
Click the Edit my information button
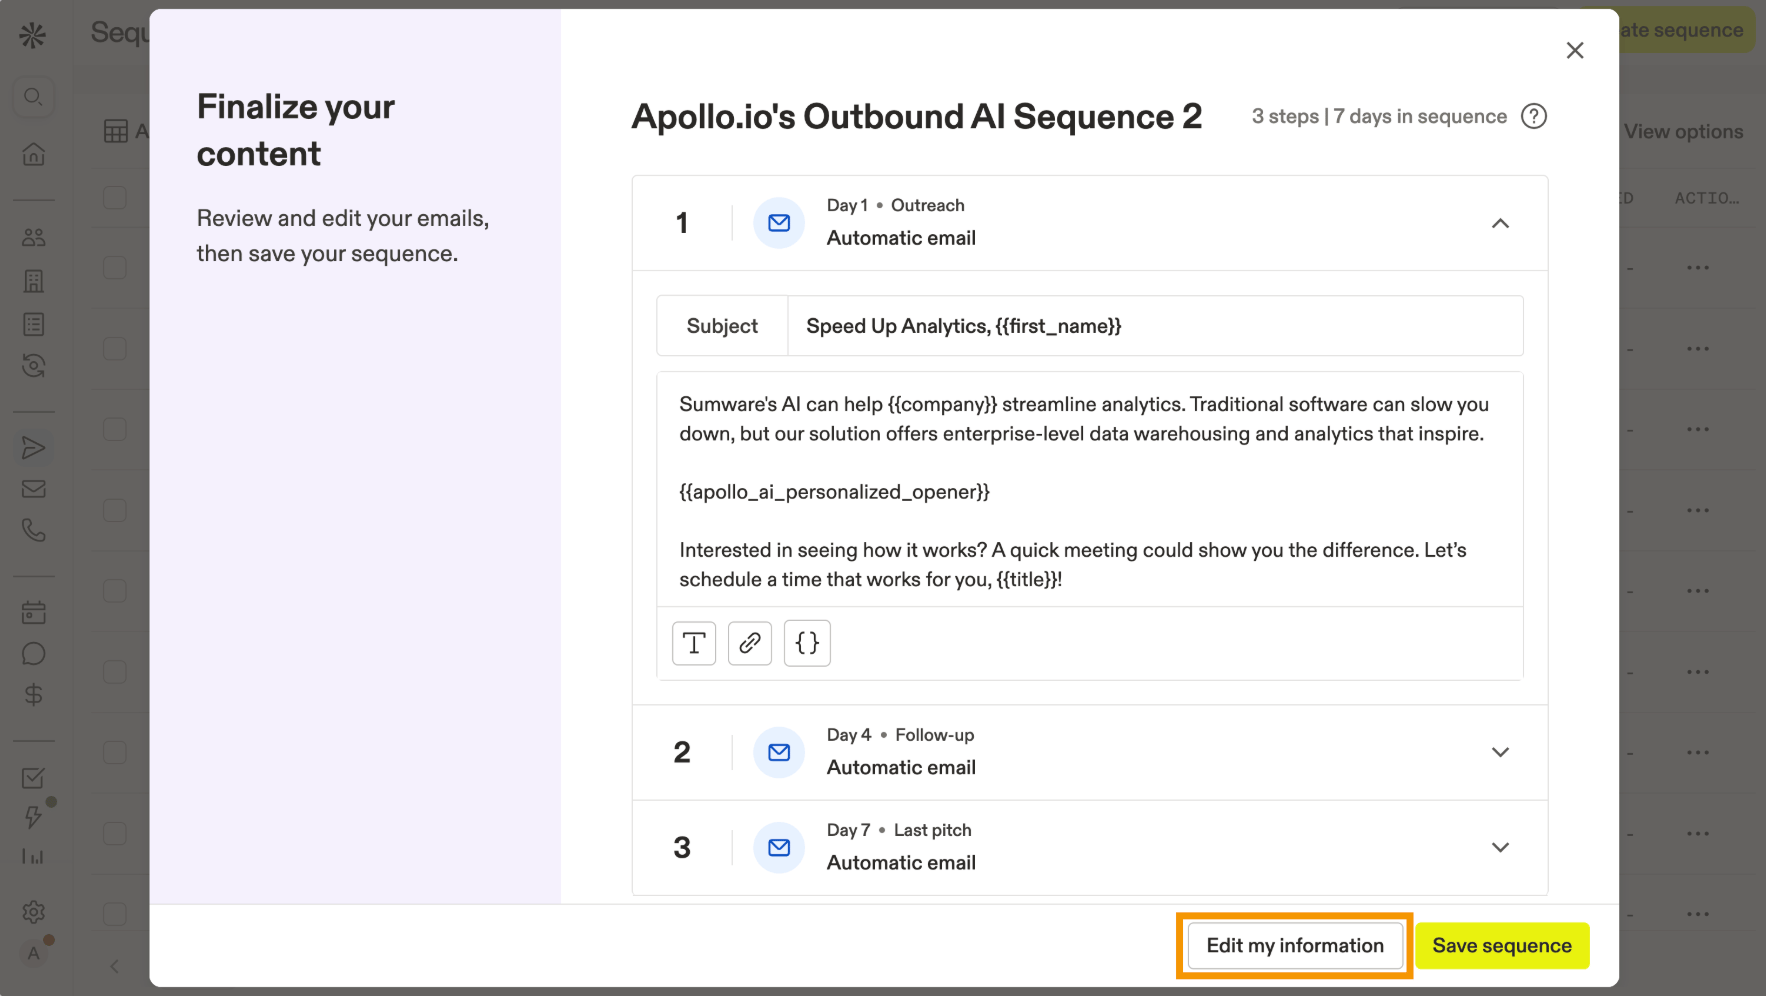pyautogui.click(x=1294, y=946)
